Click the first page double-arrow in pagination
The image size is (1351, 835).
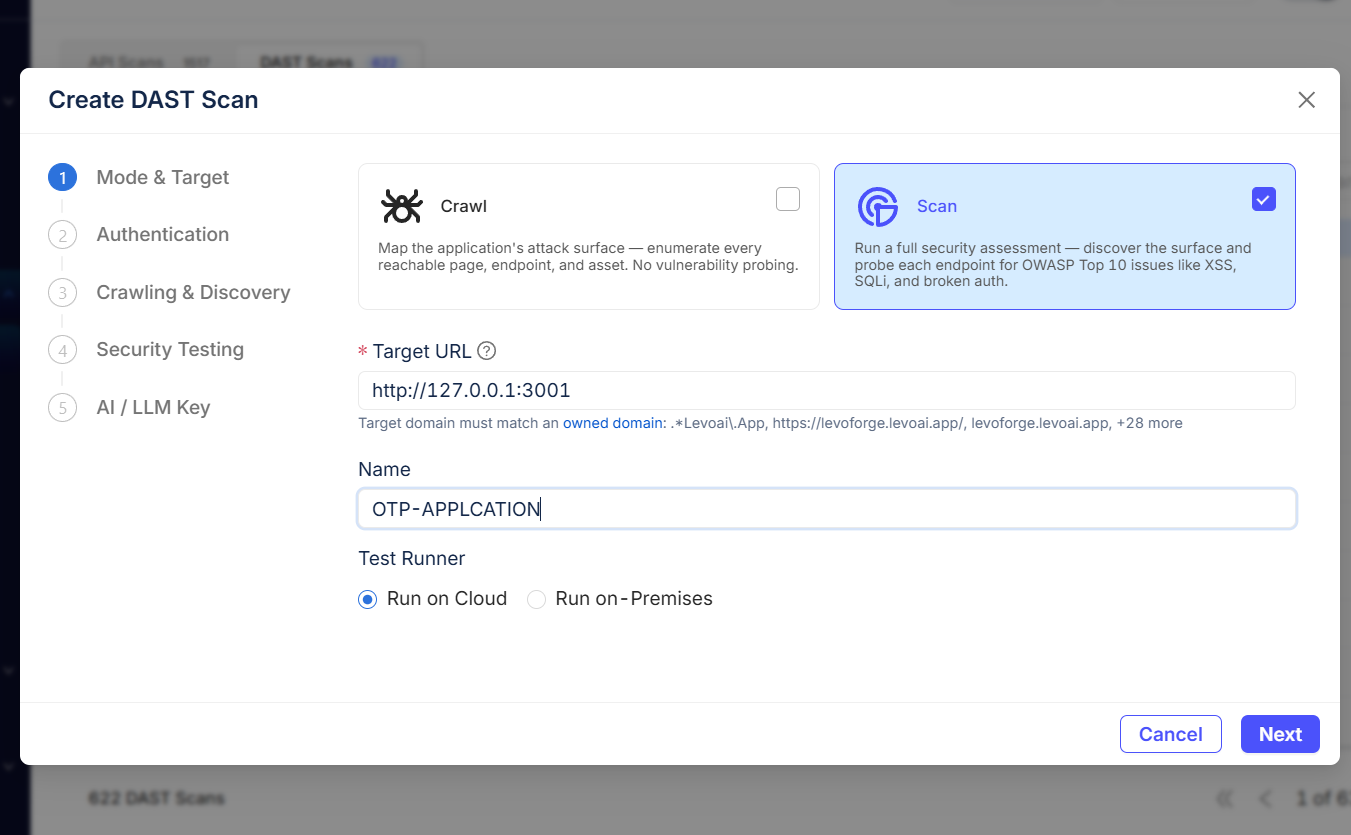click(1225, 798)
